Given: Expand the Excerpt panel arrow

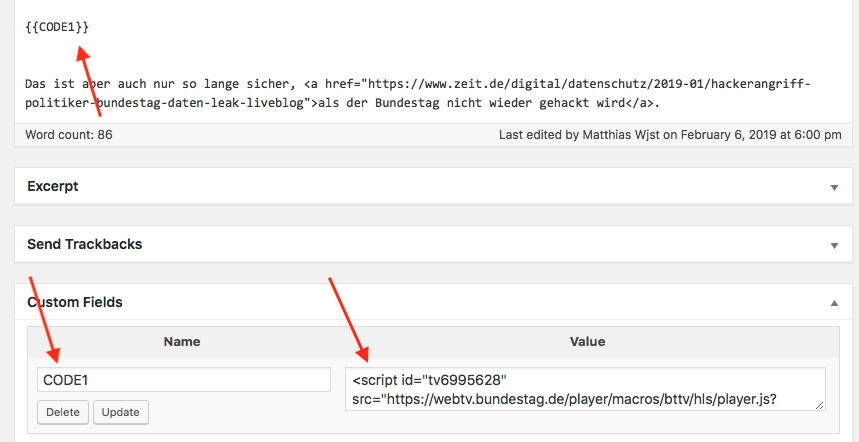Looking at the screenshot, I should coord(834,187).
